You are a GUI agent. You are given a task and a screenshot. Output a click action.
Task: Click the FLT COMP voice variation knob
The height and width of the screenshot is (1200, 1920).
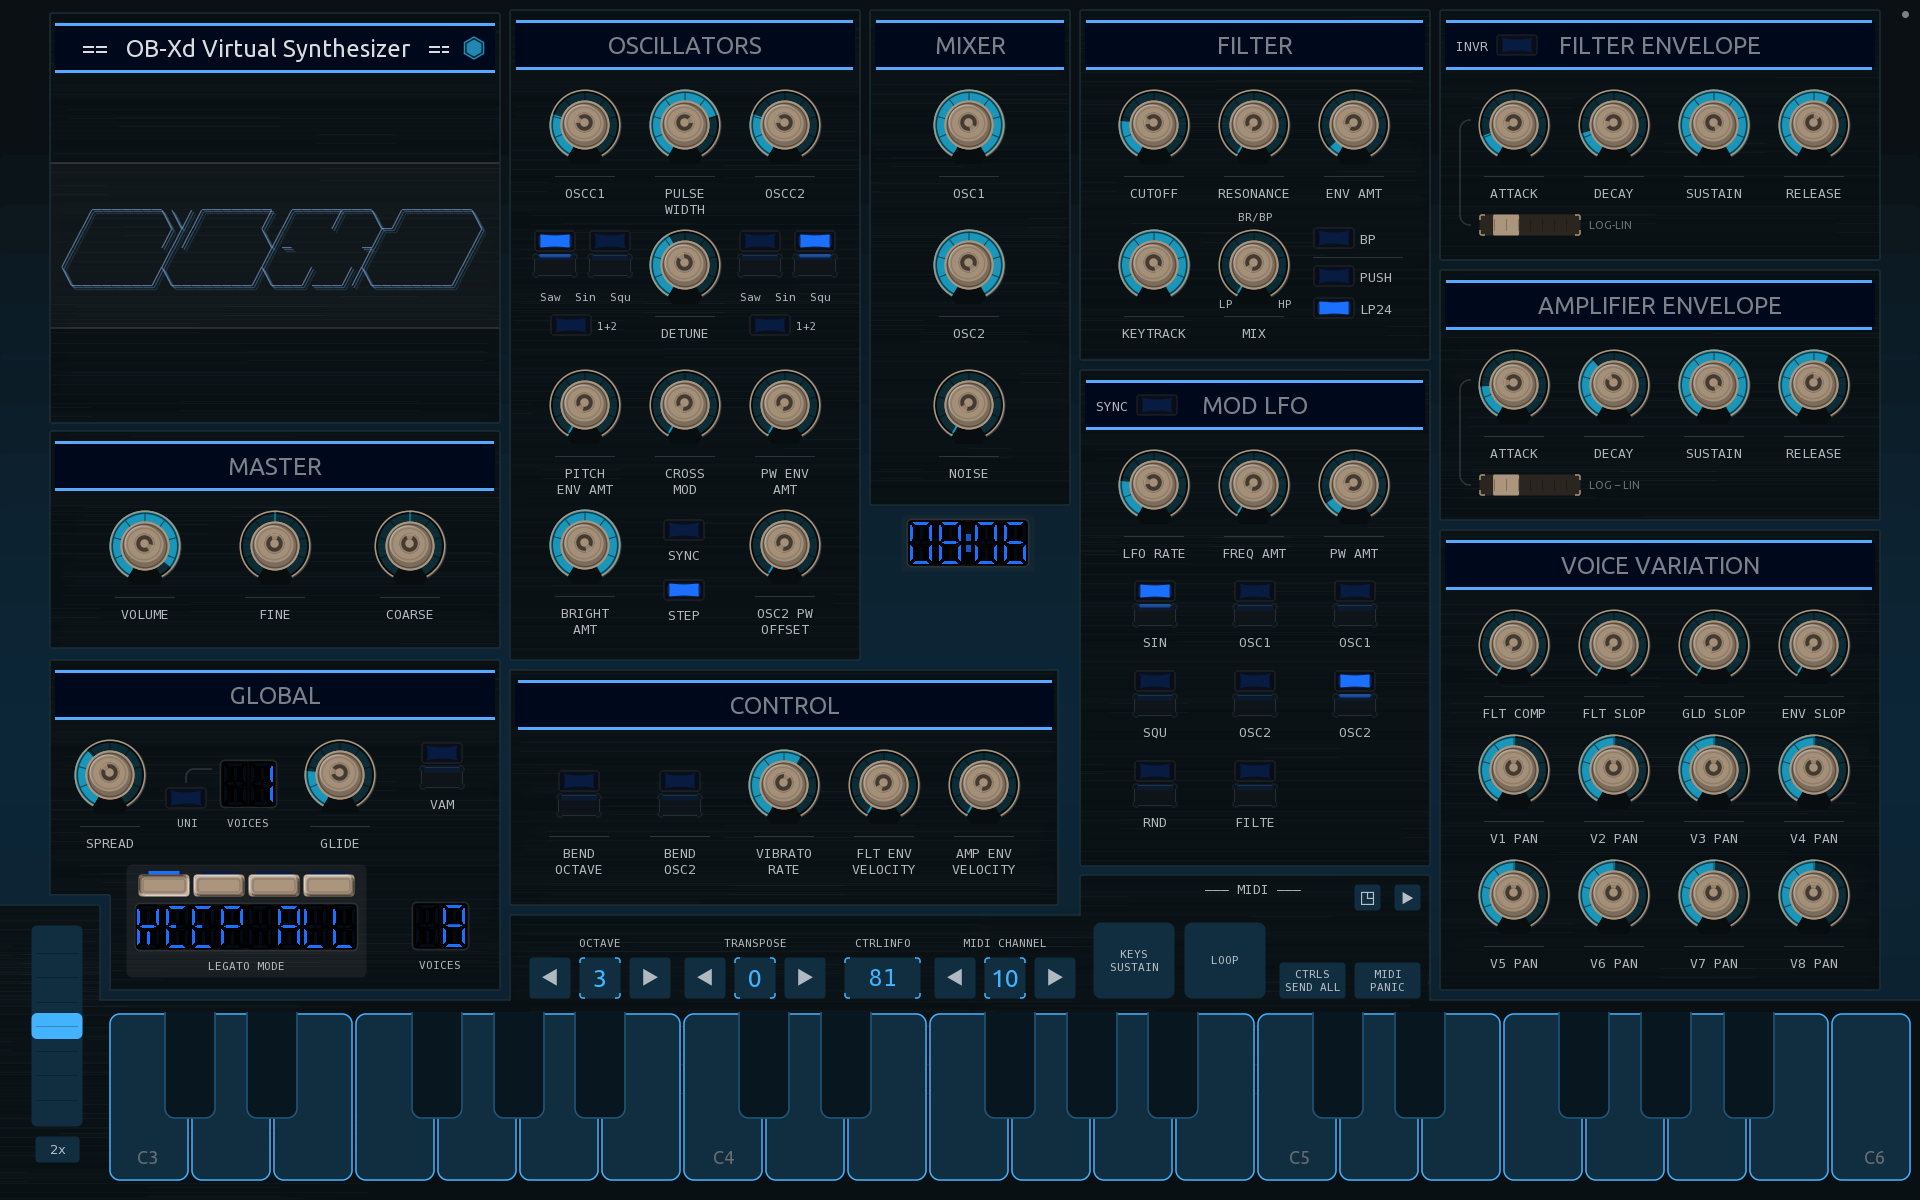(1514, 645)
